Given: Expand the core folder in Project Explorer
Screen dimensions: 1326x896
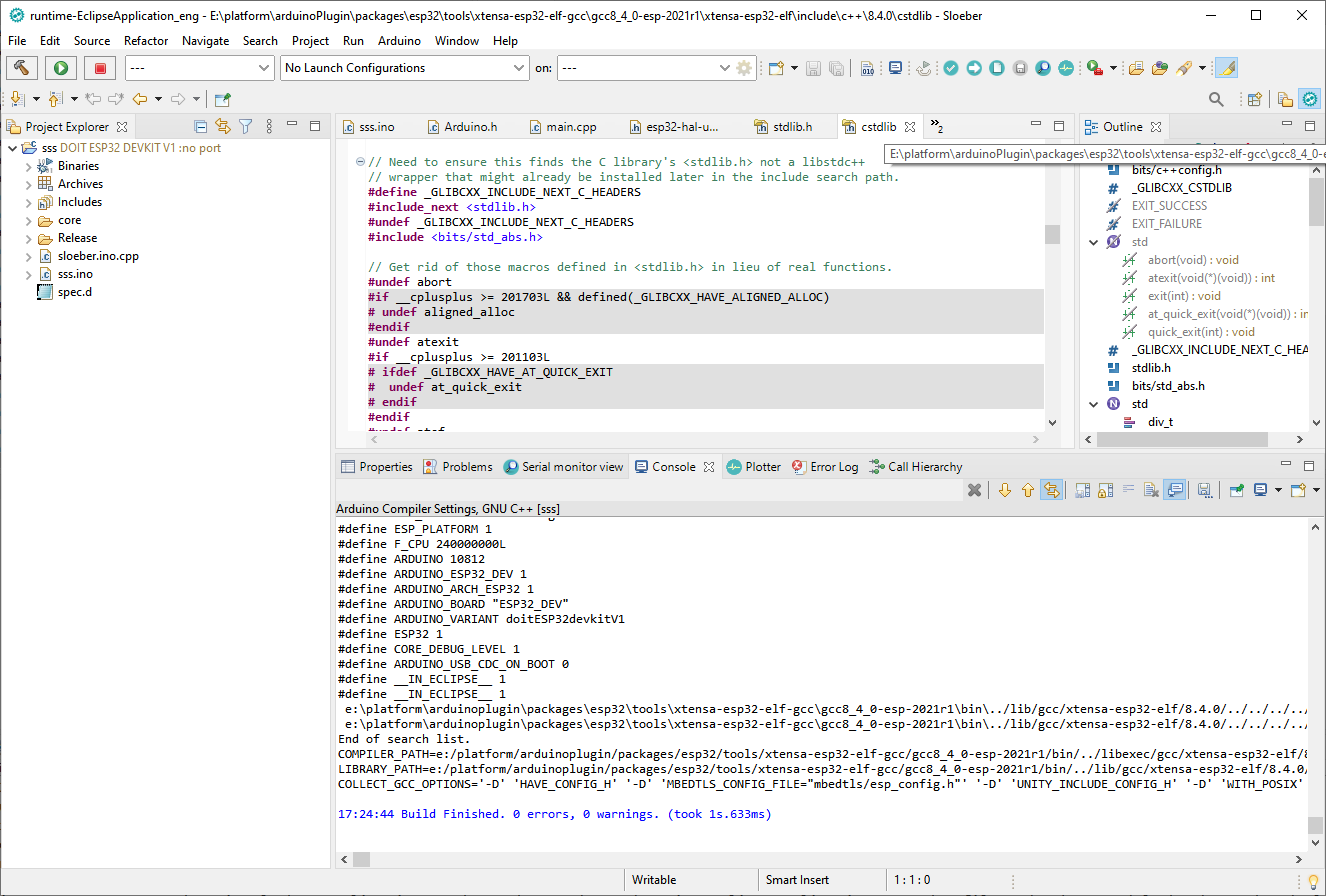Looking at the screenshot, I should pos(30,219).
